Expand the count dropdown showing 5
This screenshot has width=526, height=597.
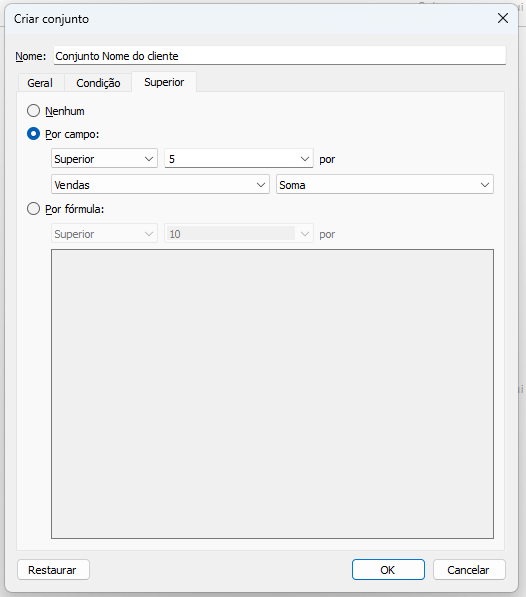coord(239,158)
